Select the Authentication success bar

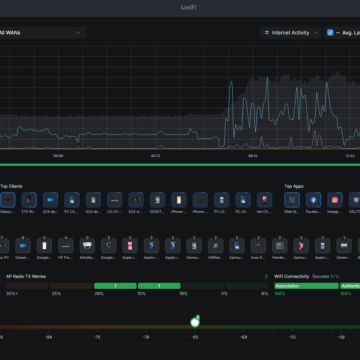[x=350, y=286]
